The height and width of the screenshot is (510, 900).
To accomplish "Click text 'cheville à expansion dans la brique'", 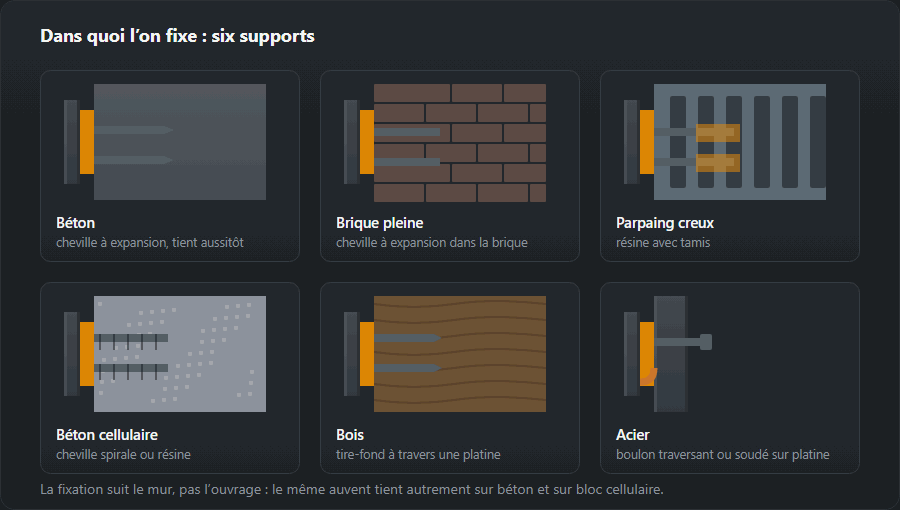I will tap(432, 243).
